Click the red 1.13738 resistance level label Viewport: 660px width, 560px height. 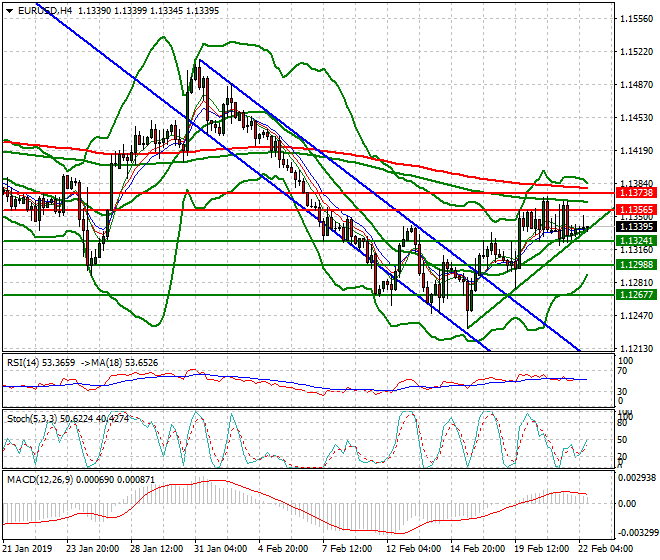pyautogui.click(x=636, y=193)
